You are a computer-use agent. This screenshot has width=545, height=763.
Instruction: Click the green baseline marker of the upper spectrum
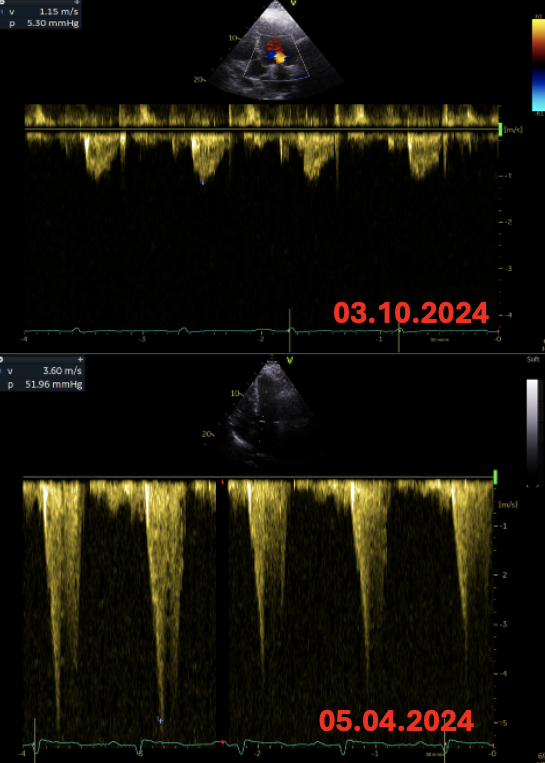(501, 129)
